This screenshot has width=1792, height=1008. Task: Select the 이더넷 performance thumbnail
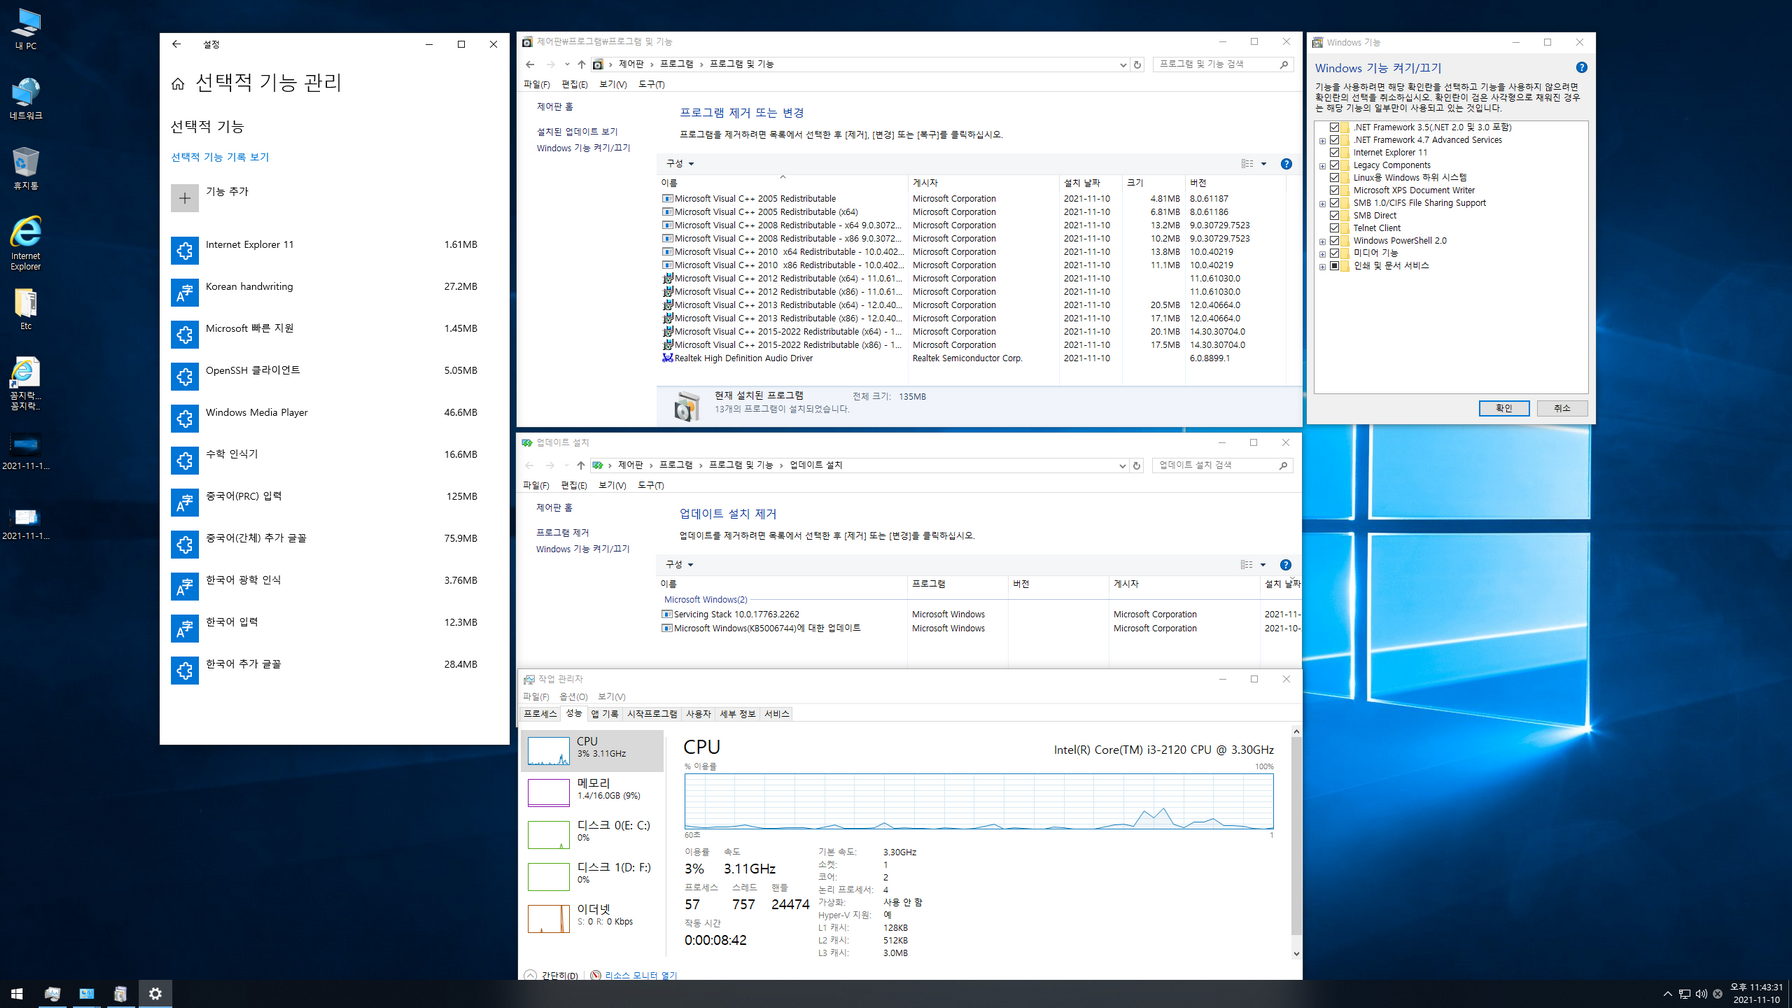pyautogui.click(x=548, y=918)
